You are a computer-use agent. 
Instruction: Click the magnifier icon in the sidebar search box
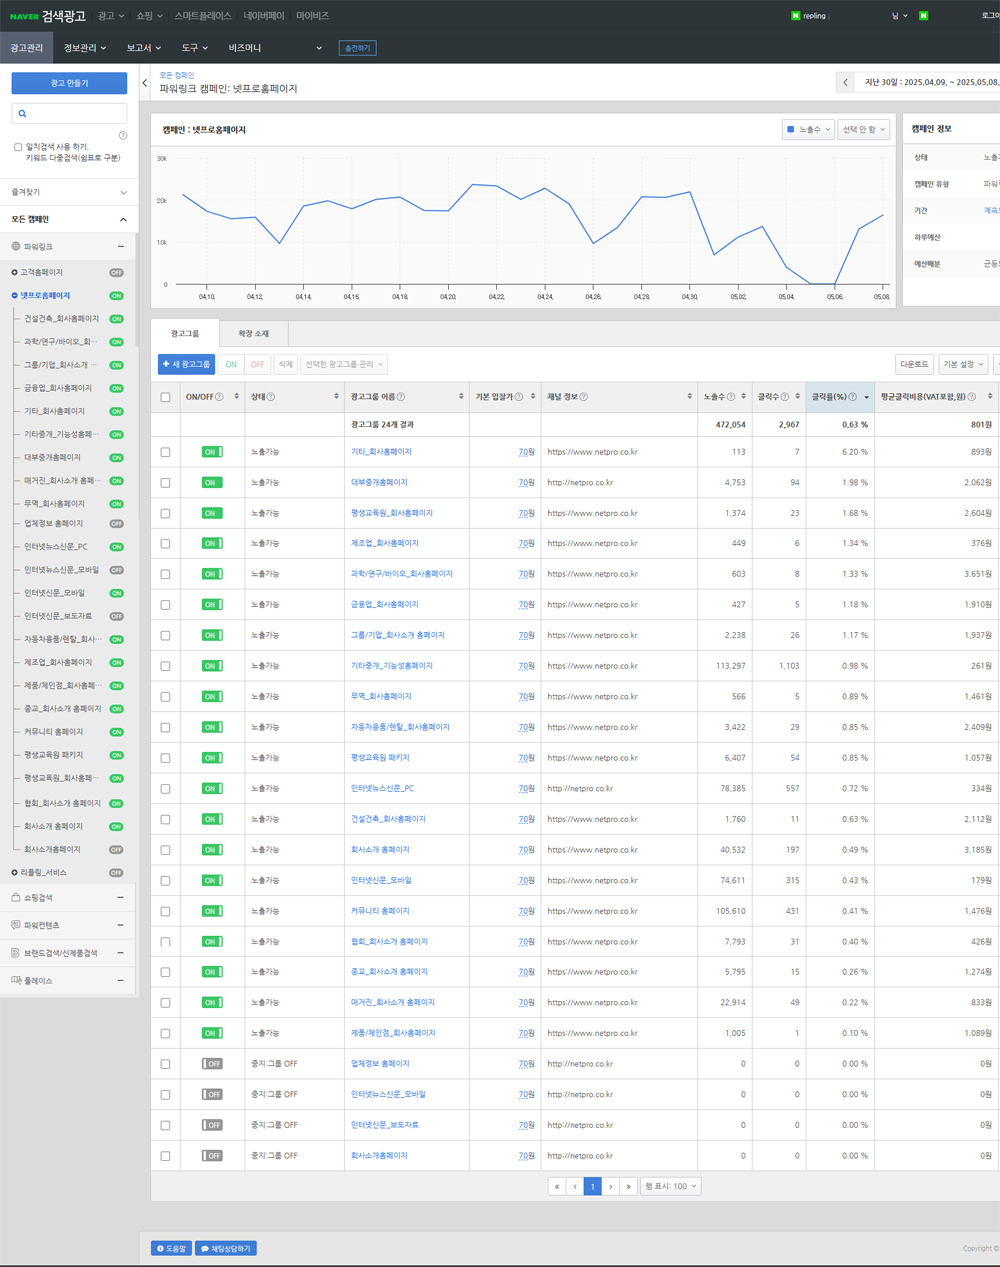22,114
